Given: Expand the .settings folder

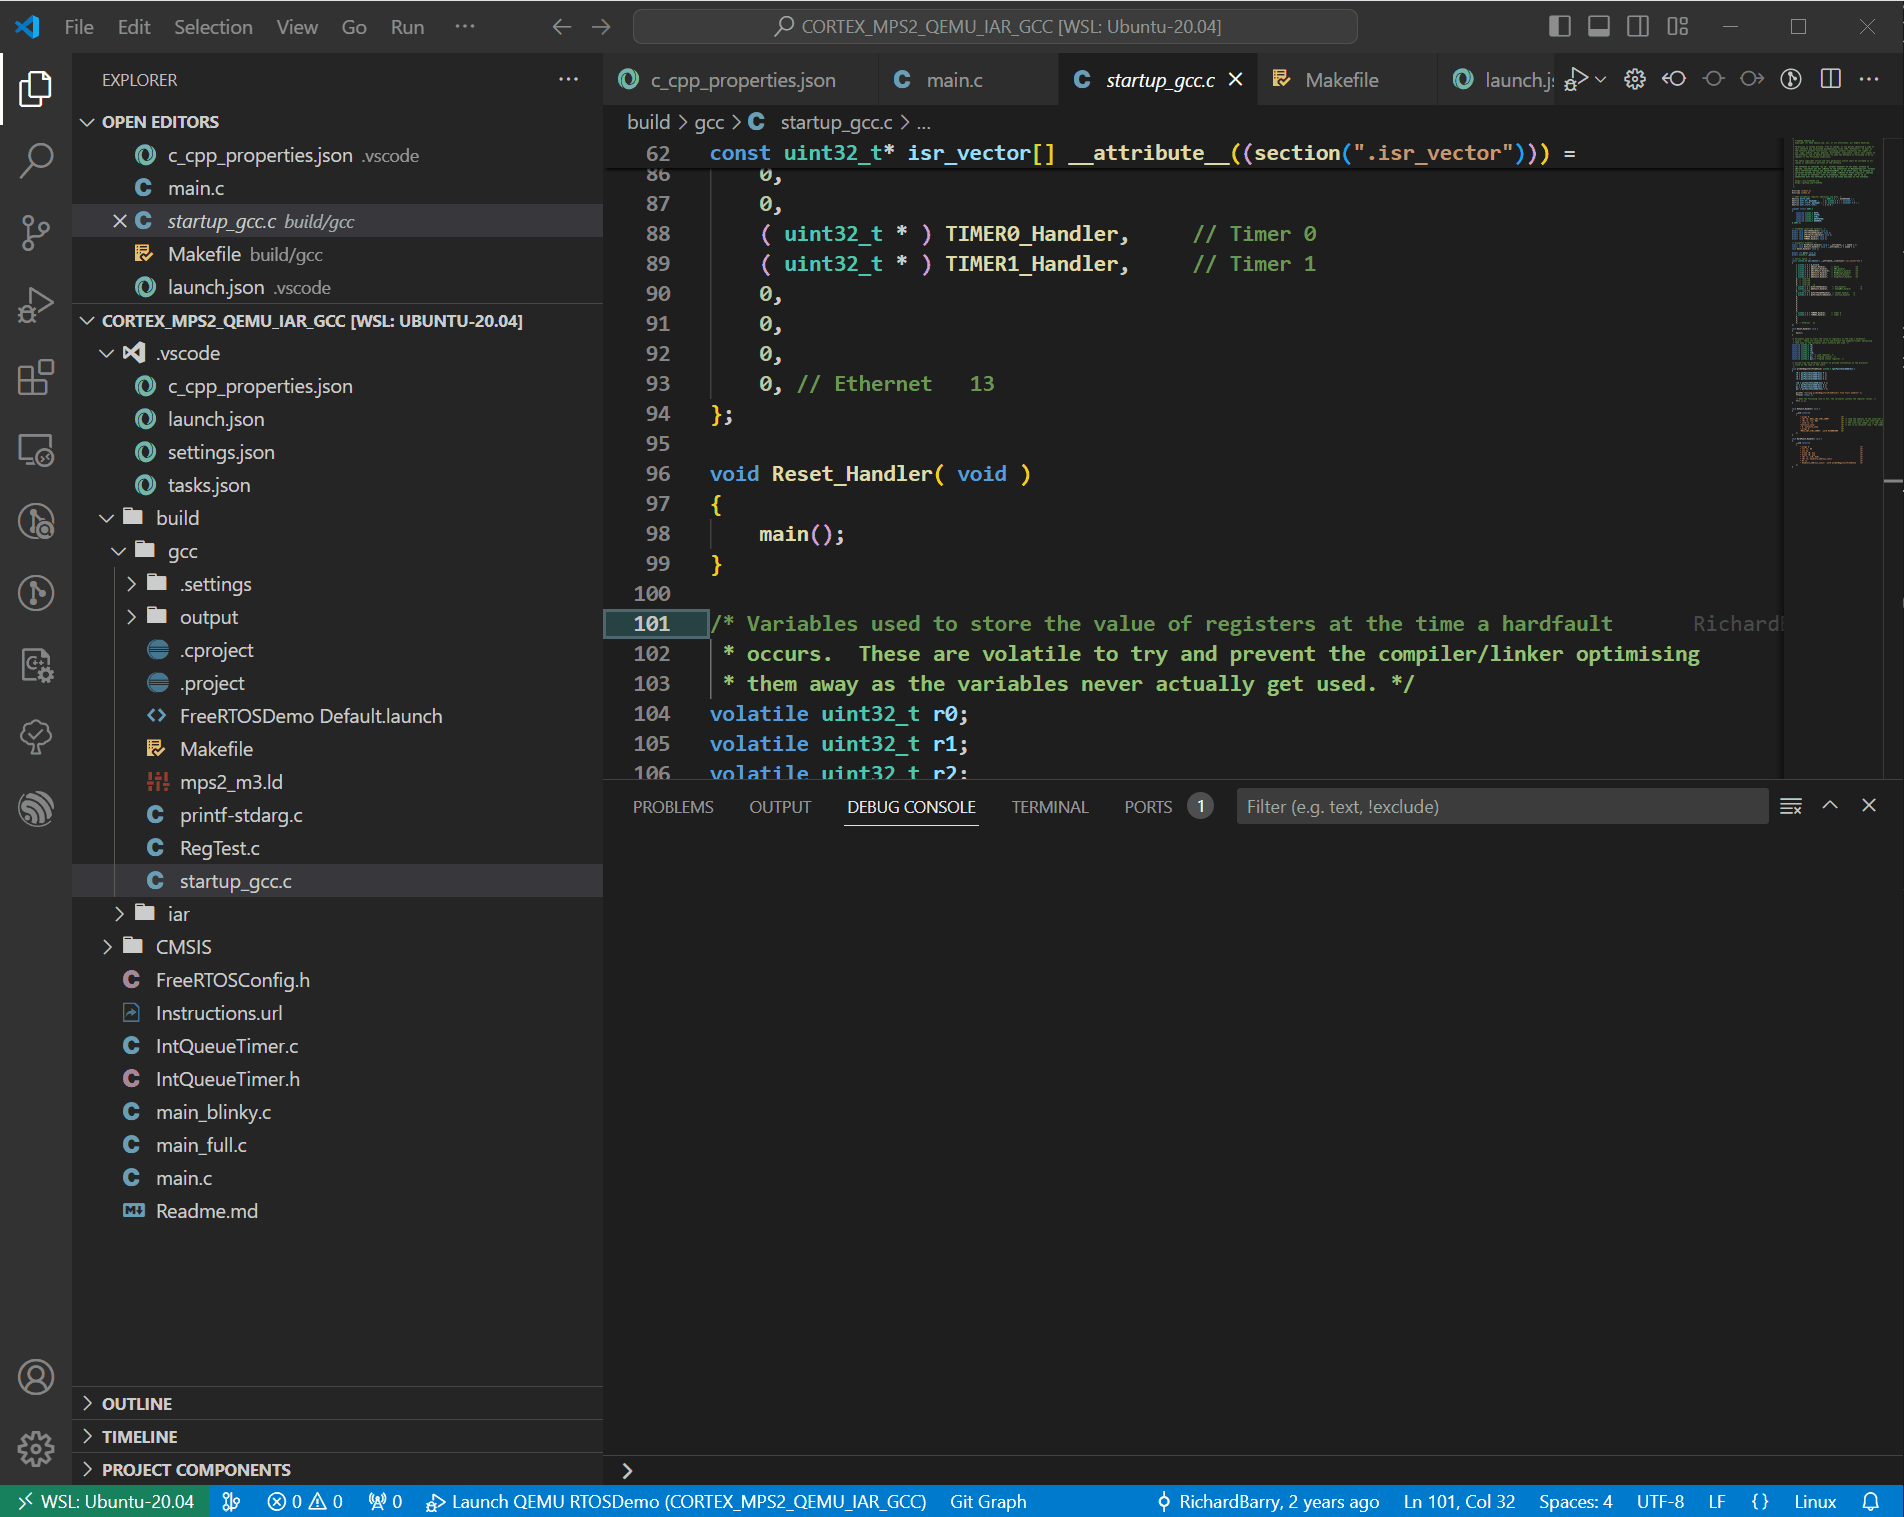Looking at the screenshot, I should (131, 584).
